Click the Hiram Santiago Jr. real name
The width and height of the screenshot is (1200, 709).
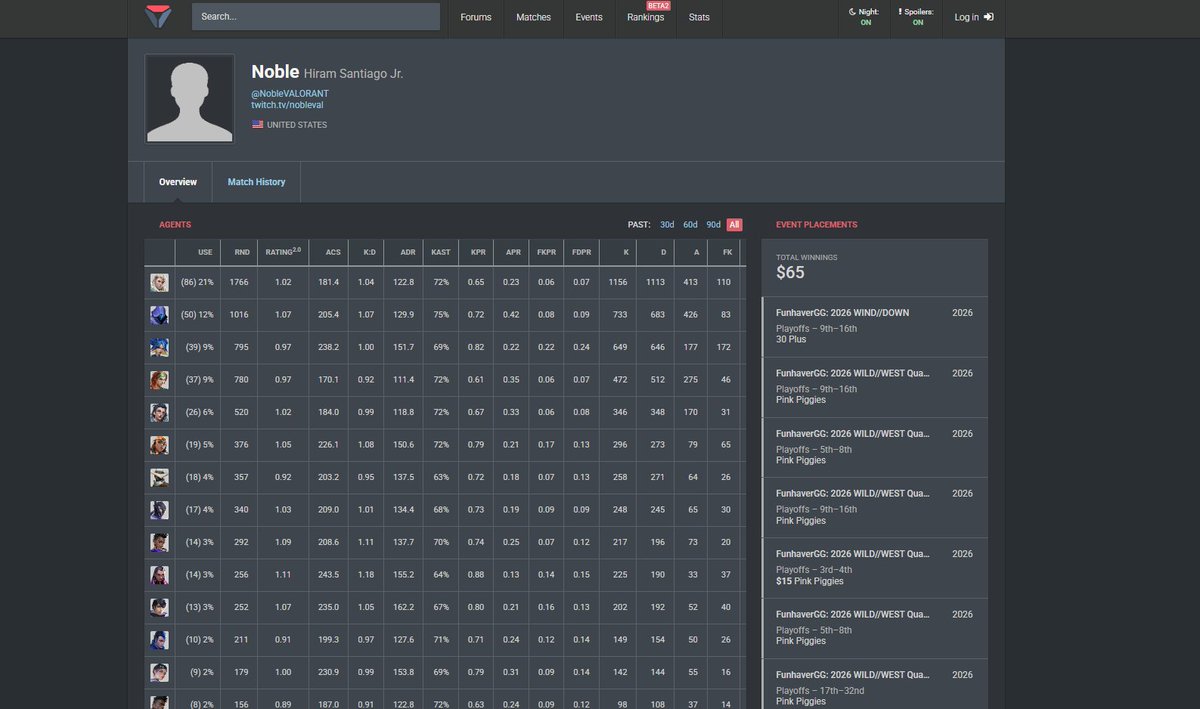(x=353, y=74)
